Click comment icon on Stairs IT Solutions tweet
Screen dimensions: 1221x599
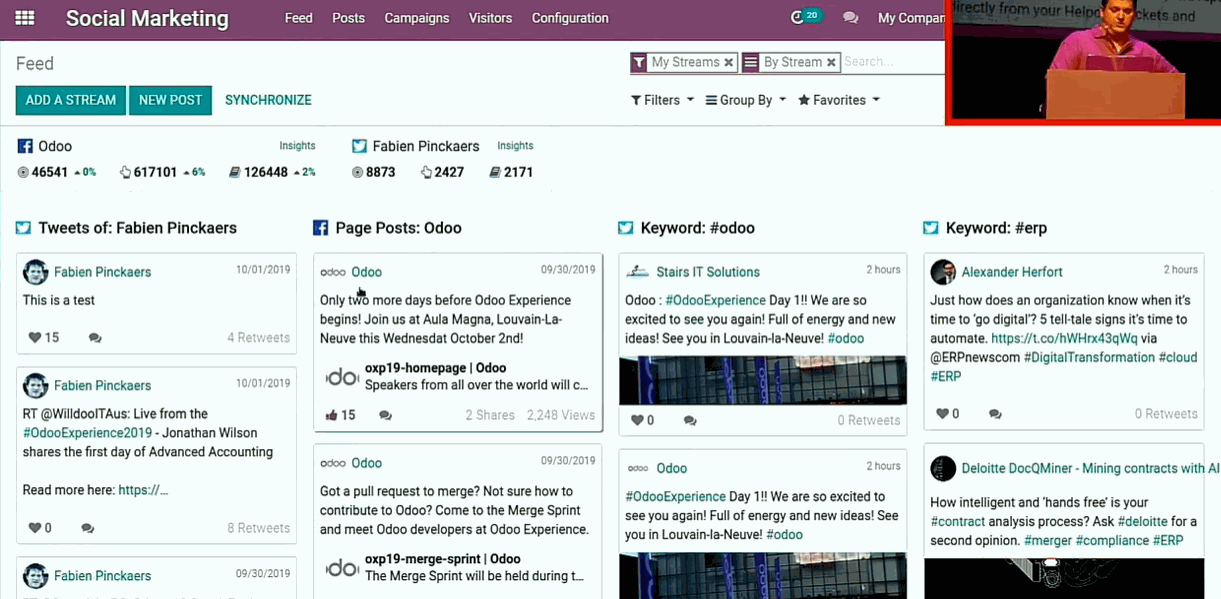coord(690,421)
